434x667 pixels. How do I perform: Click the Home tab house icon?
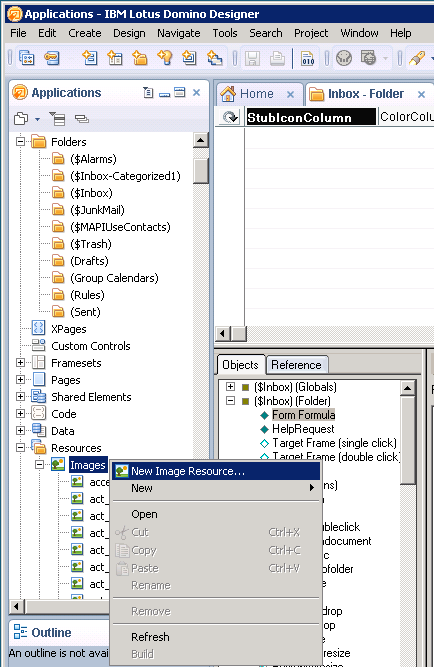click(x=228, y=94)
